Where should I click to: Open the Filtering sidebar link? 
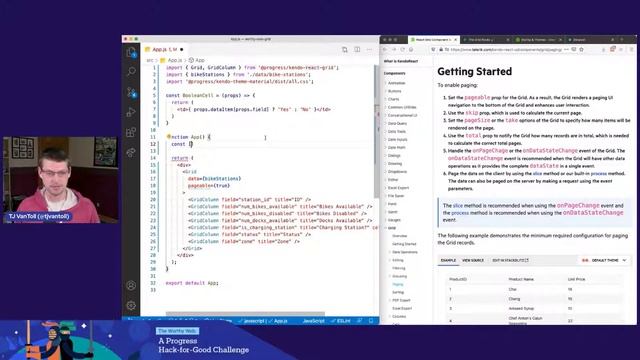click(x=399, y=268)
